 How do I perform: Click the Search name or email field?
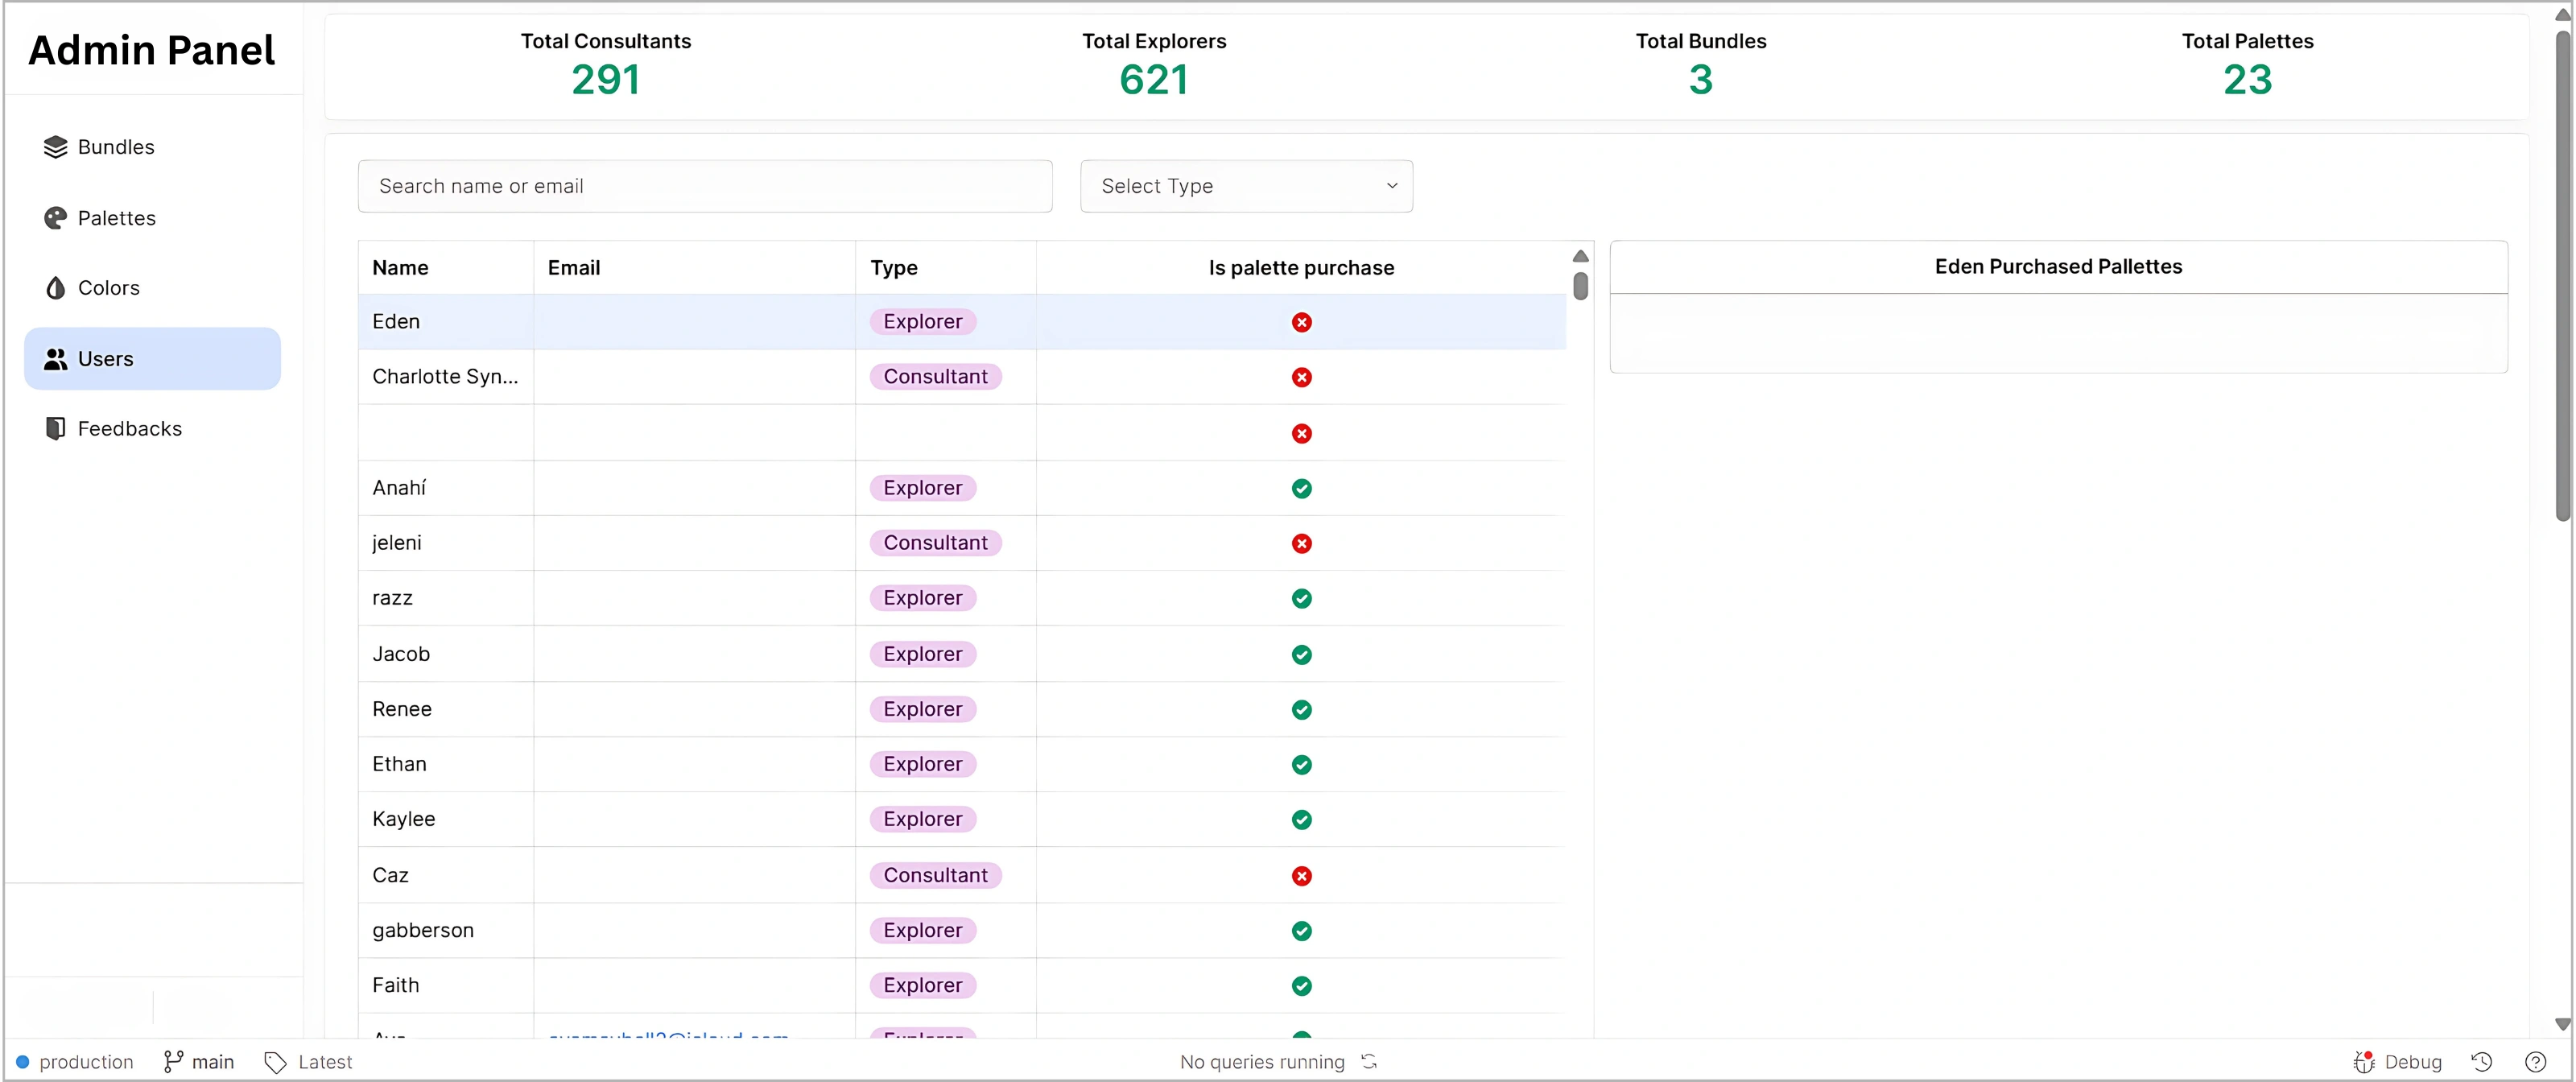(704, 186)
